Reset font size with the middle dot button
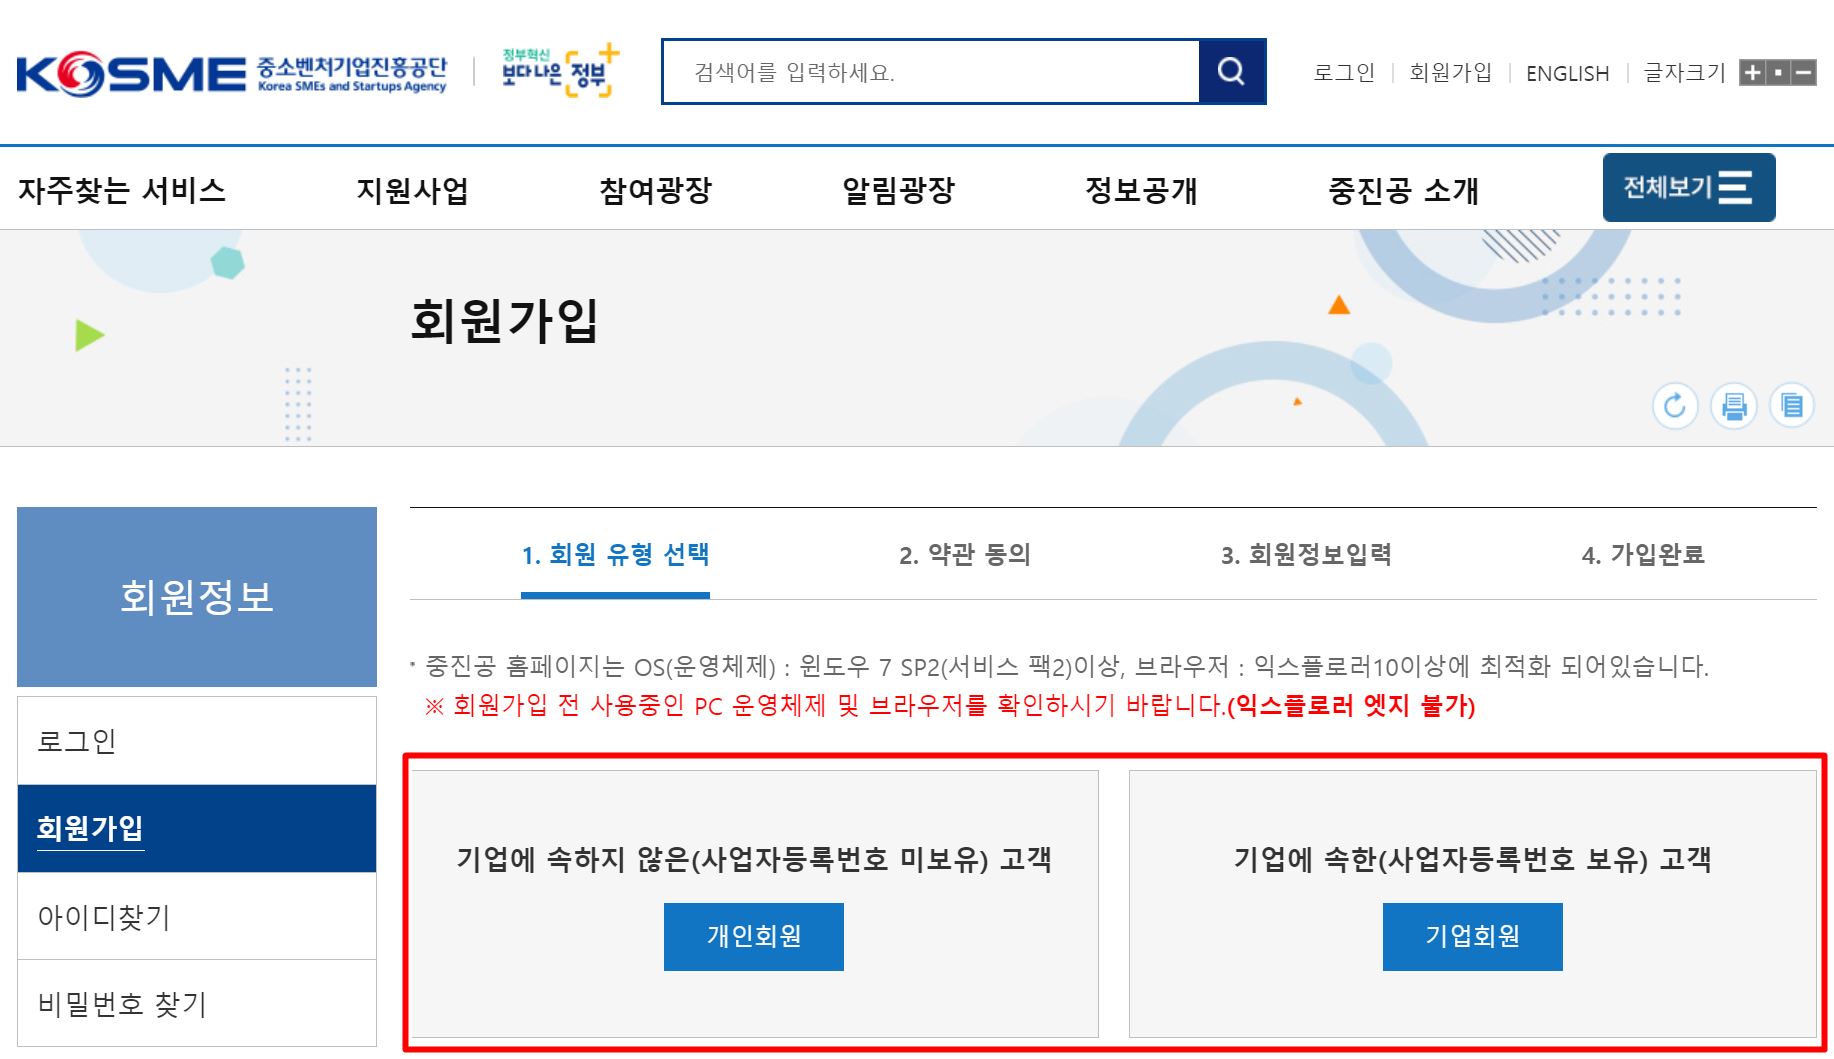 [1779, 71]
